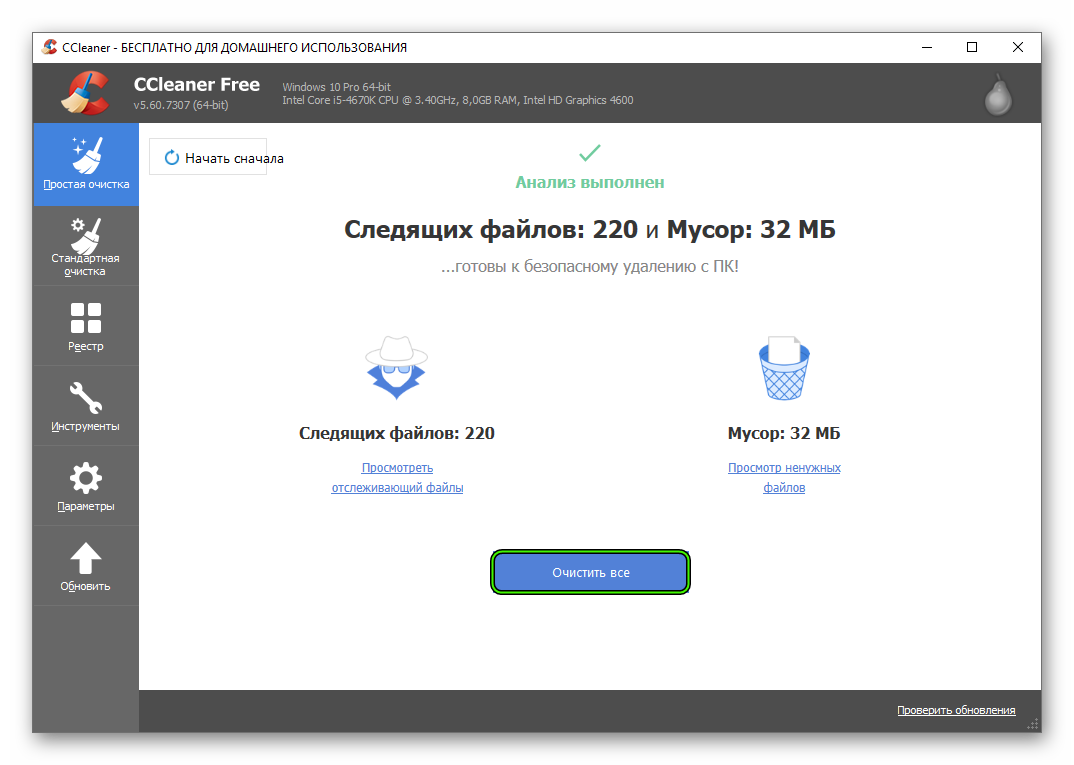Screen dimensions: 1074x765
Task: Open the Просмотреть отслеживающий файлы link
Action: [x=396, y=477]
